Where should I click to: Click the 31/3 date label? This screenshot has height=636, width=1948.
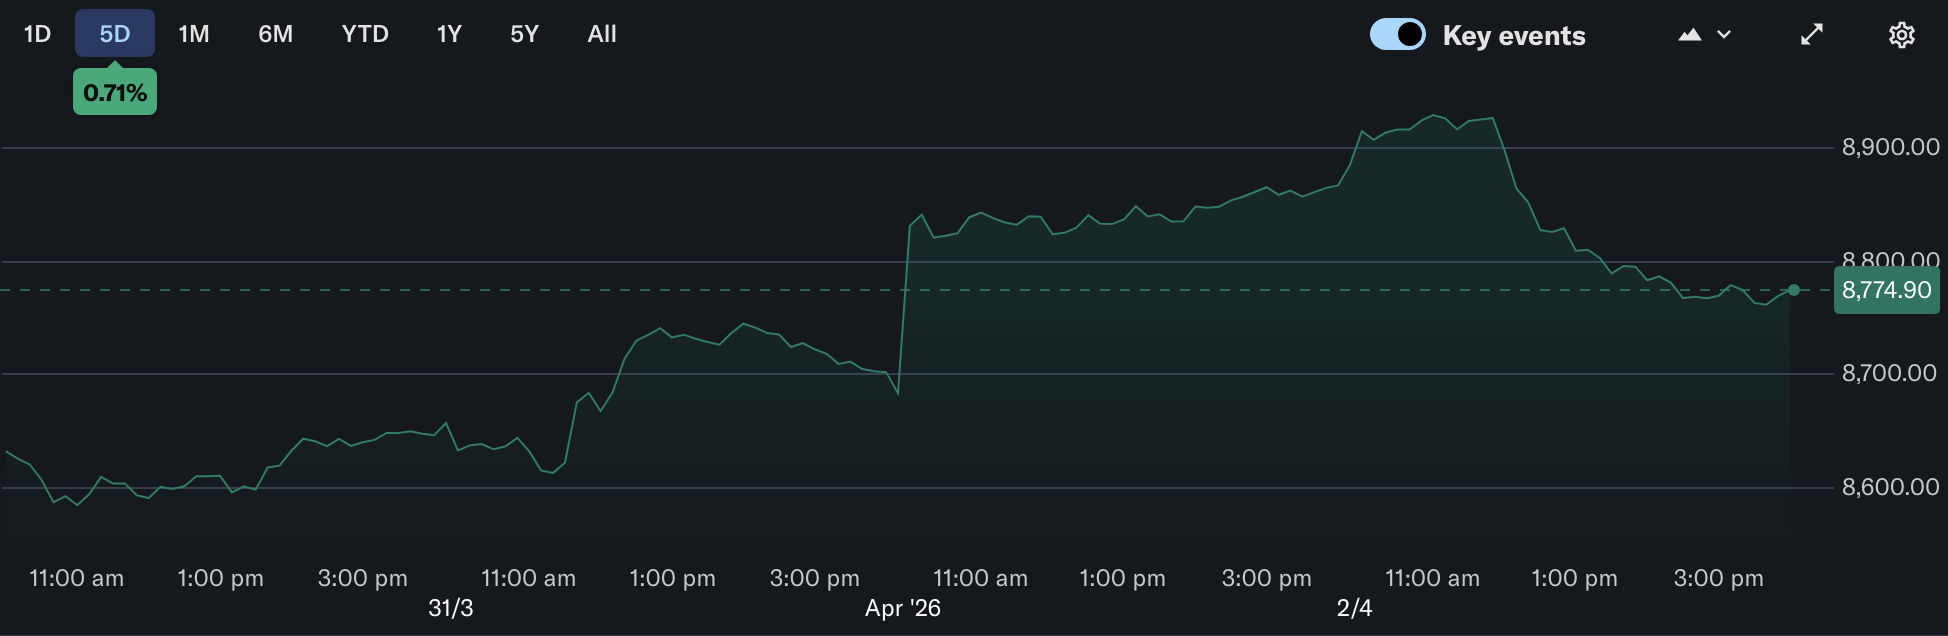(x=451, y=608)
